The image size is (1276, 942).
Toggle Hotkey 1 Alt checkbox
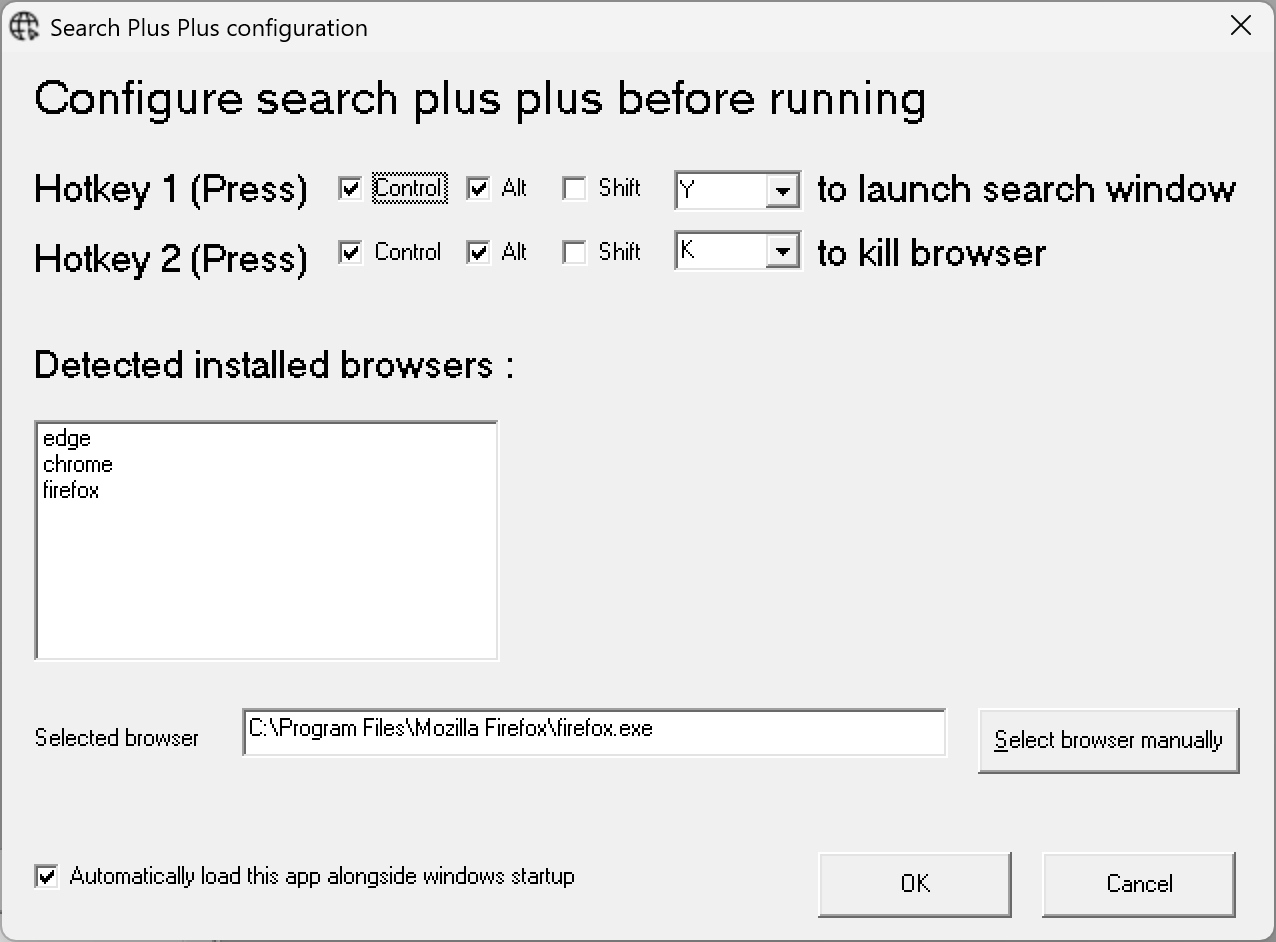coord(479,189)
